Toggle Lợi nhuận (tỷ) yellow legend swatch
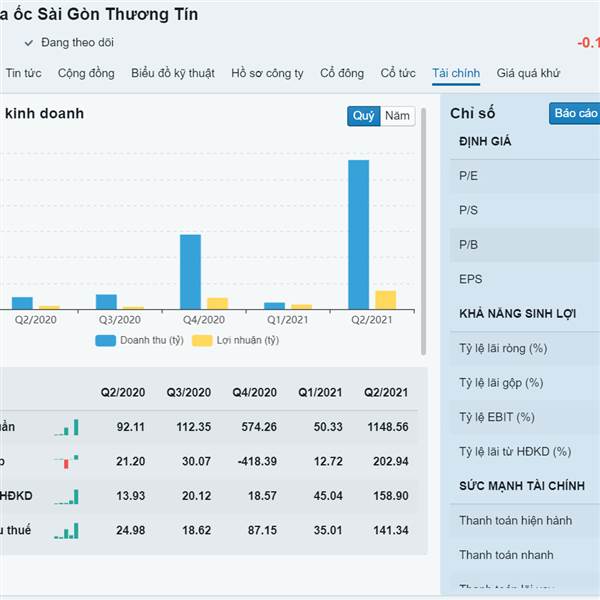The image size is (600, 600). point(202,341)
